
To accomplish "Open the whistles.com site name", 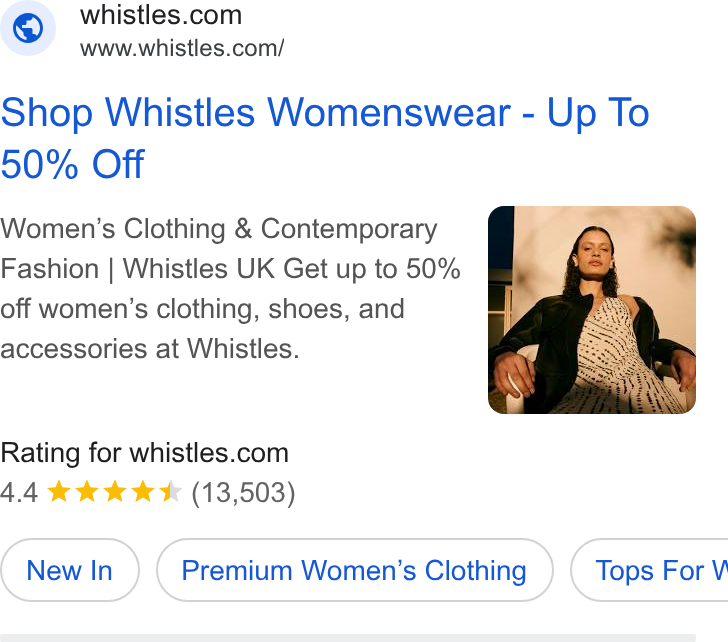I will click(x=161, y=15).
